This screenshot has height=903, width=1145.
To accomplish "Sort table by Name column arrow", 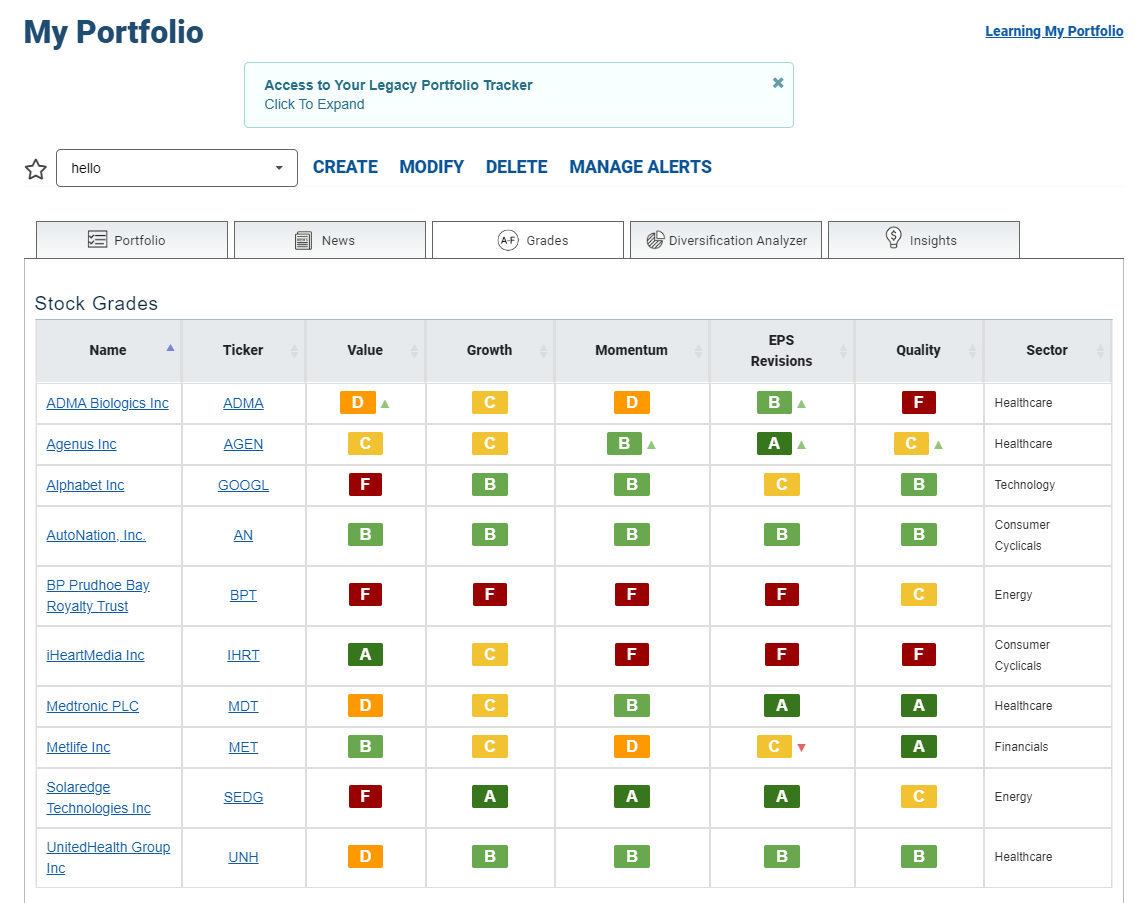I will (170, 348).
